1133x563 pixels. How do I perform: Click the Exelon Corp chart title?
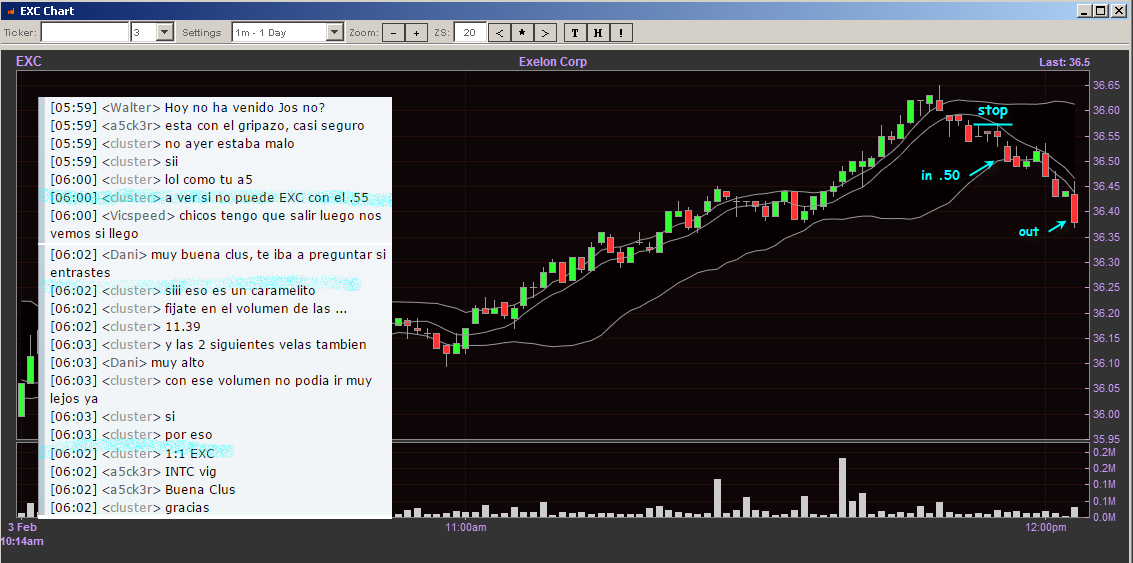pyautogui.click(x=553, y=62)
